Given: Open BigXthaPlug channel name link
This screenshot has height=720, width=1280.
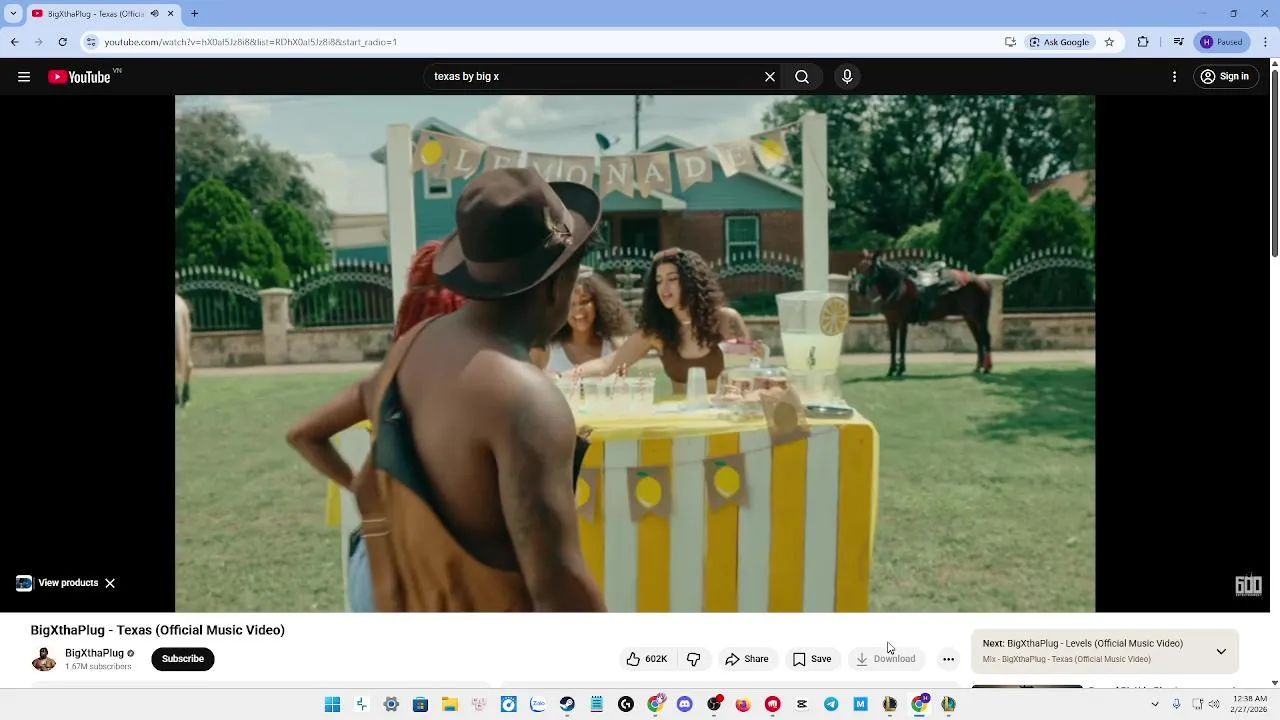Looking at the screenshot, I should 94,653.
